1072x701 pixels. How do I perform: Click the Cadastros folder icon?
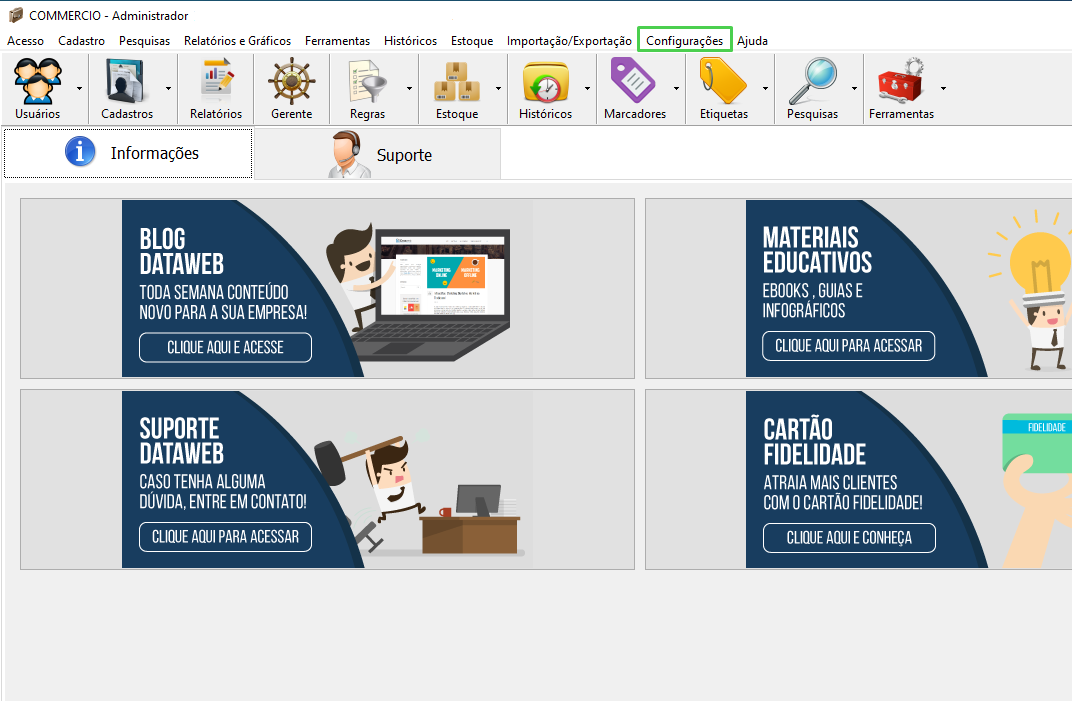pos(126,81)
